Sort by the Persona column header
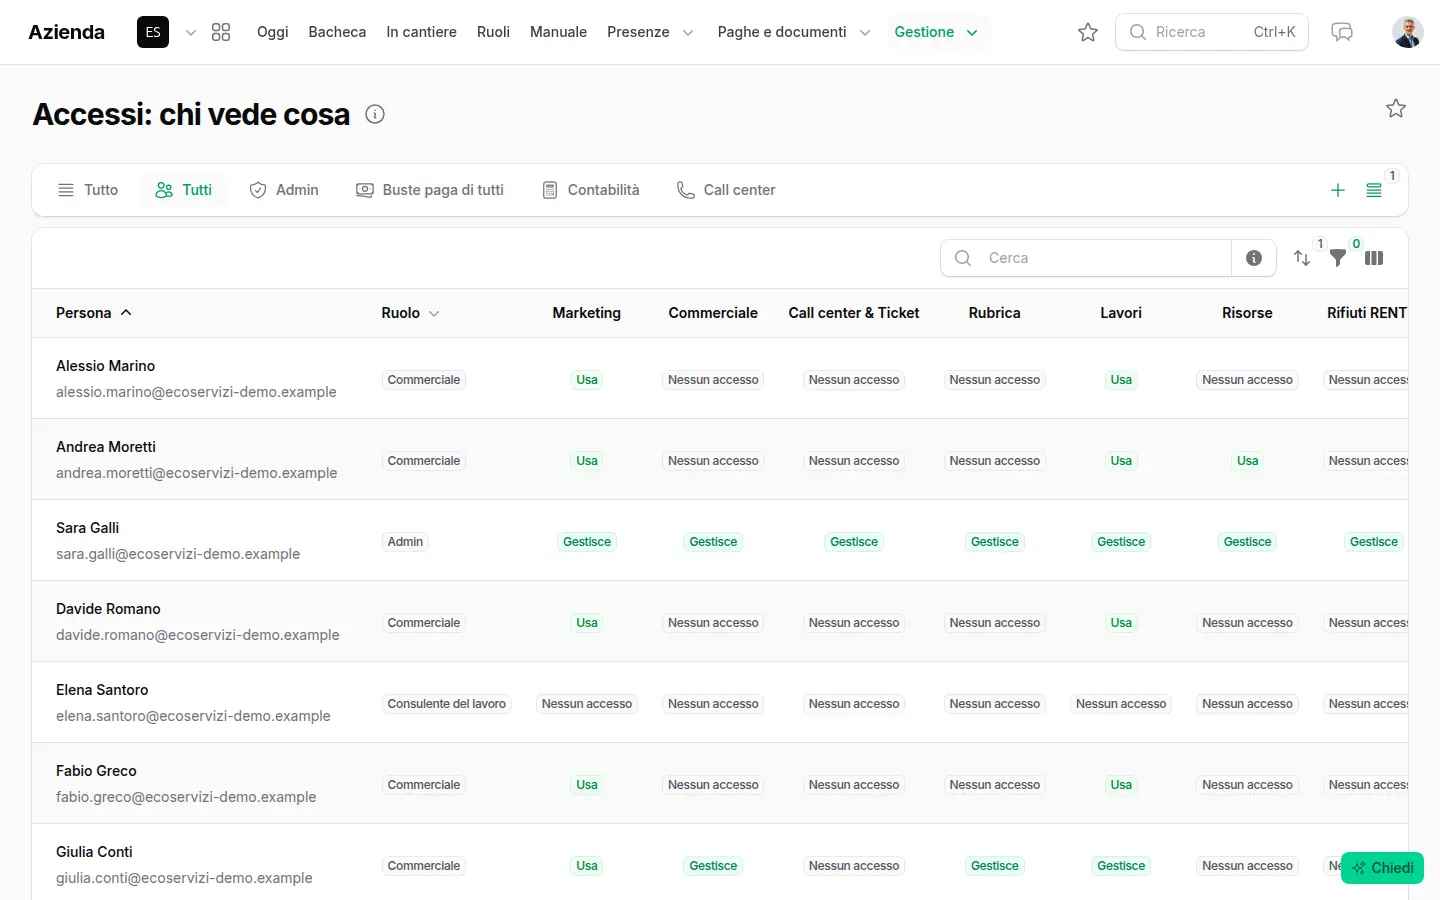The image size is (1440, 900). [94, 313]
